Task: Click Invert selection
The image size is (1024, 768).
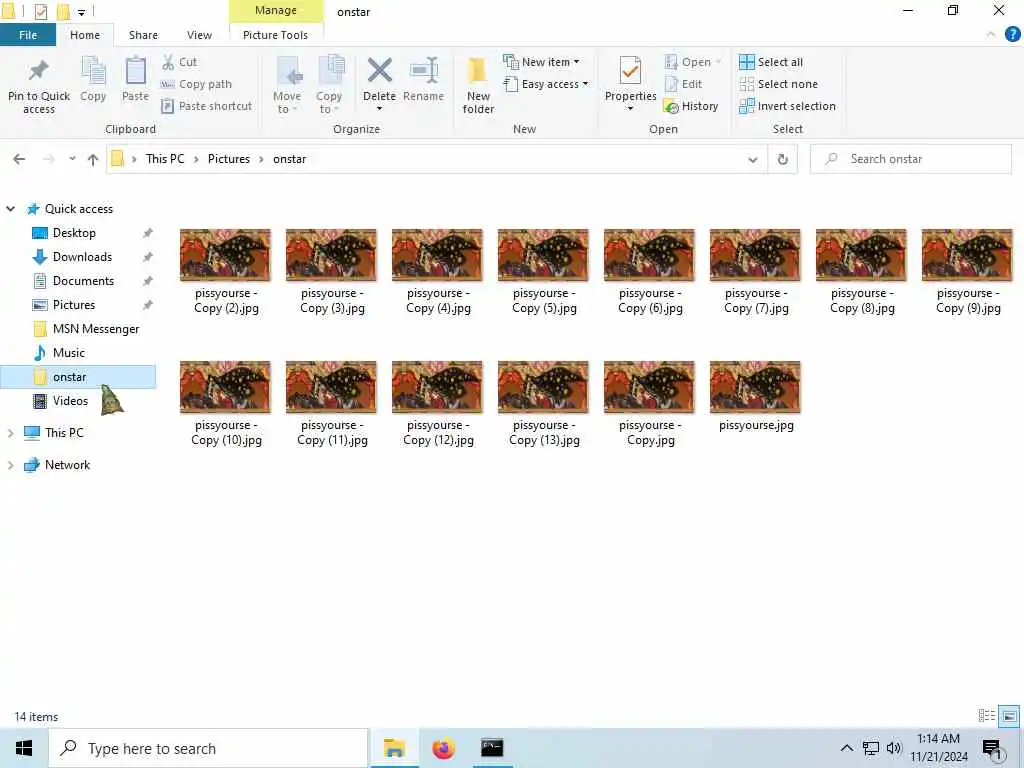Action: (x=788, y=106)
